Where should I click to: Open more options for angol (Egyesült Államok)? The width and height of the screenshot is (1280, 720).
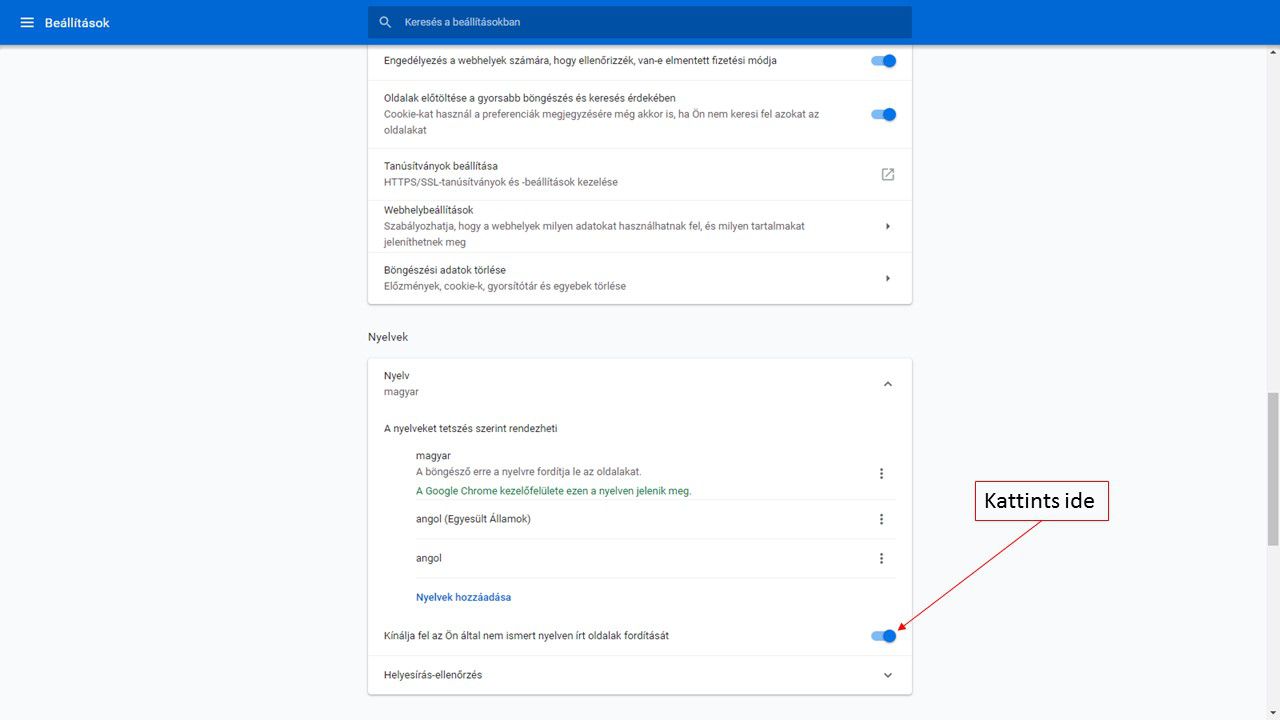(x=881, y=519)
